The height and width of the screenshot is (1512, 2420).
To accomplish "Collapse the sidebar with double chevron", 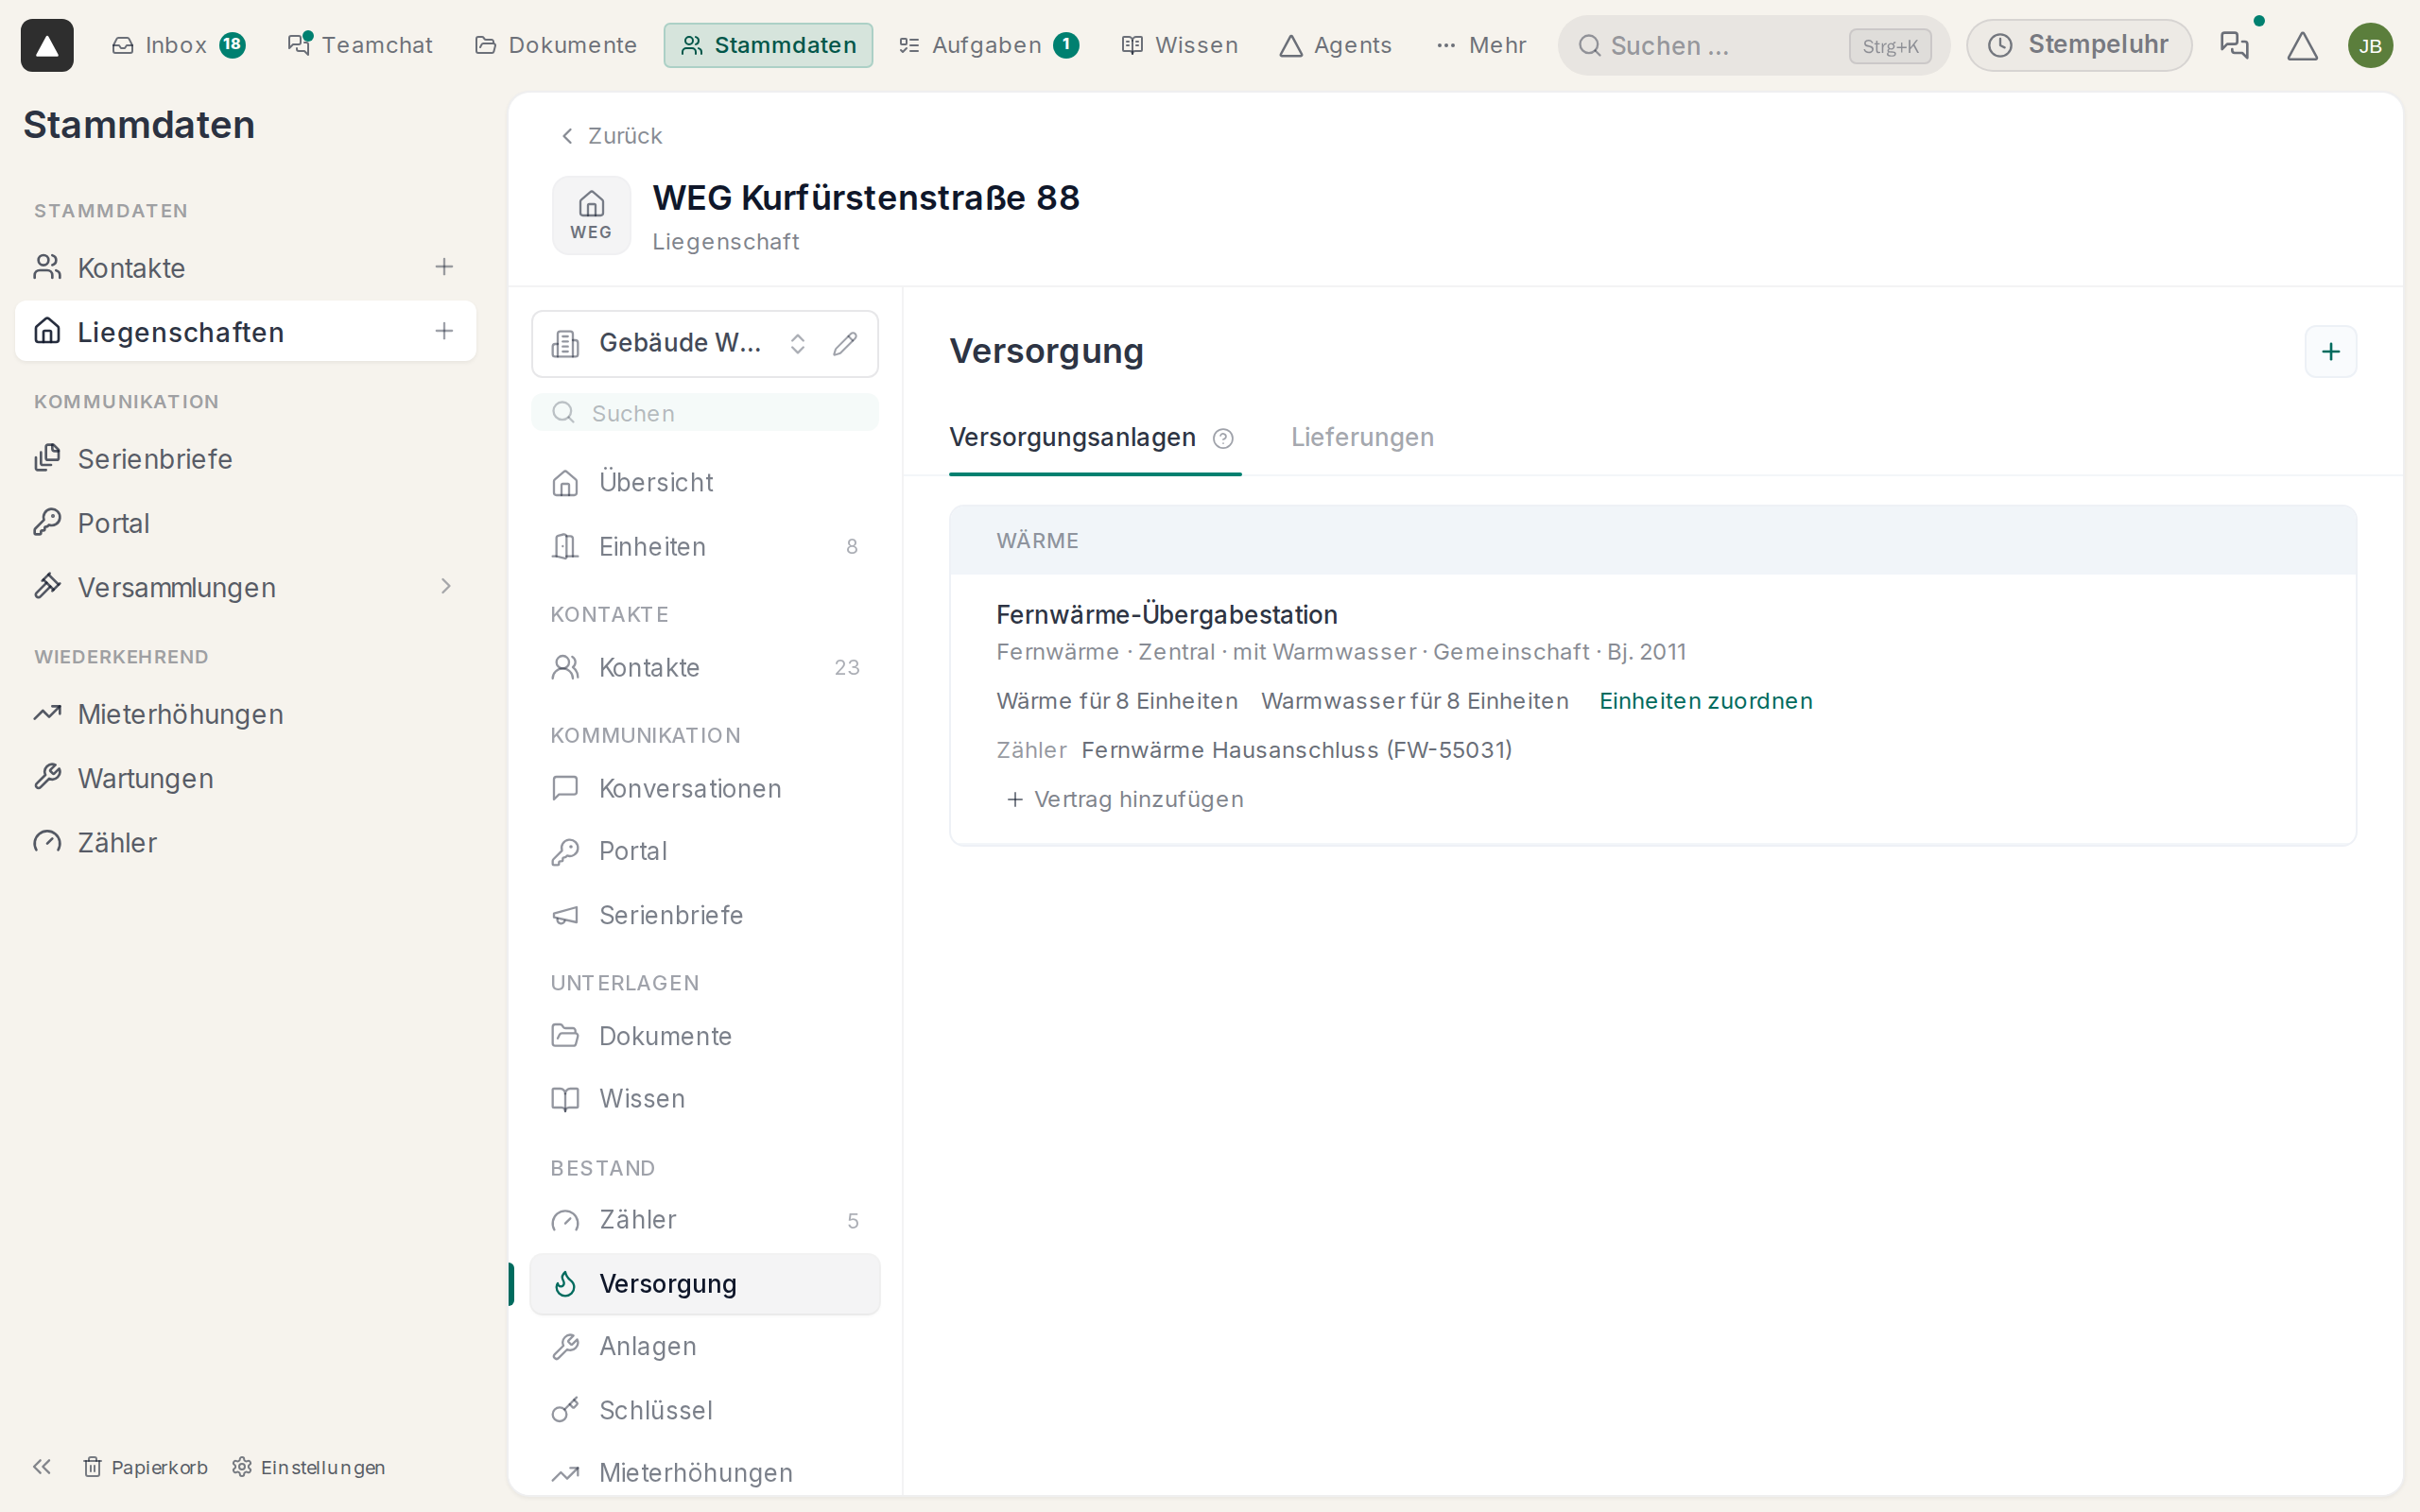I will click(x=42, y=1467).
